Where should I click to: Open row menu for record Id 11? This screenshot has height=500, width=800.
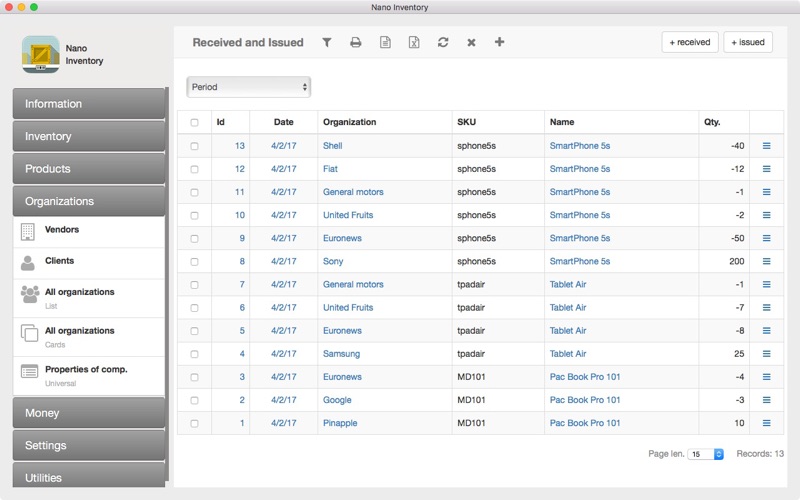766,192
